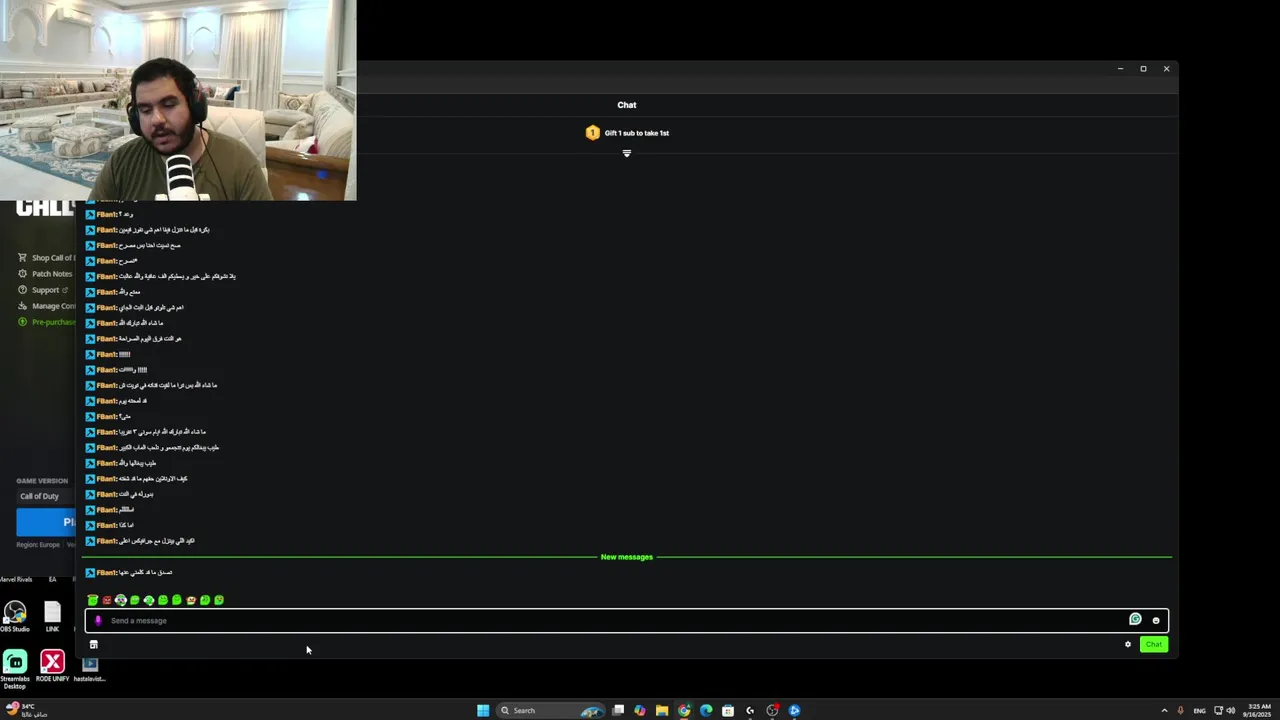
Task: Click the webcam overlay thumbnail
Action: click(178, 100)
